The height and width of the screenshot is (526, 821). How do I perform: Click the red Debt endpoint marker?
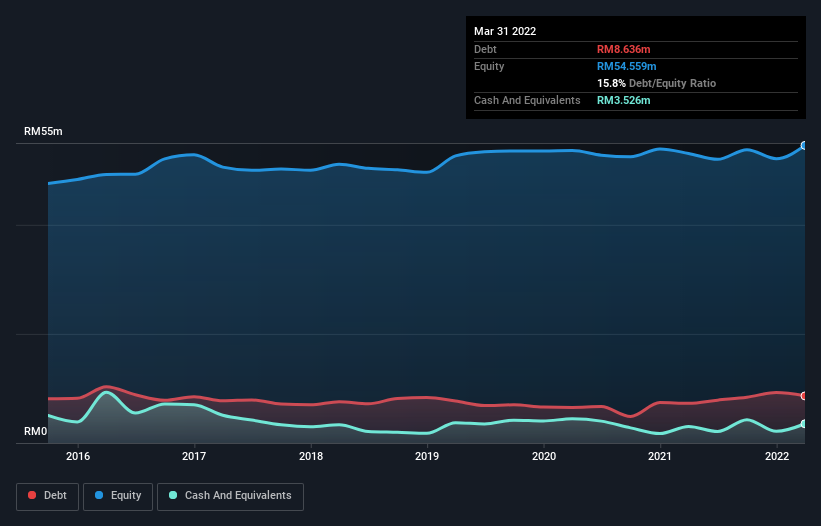click(x=804, y=396)
